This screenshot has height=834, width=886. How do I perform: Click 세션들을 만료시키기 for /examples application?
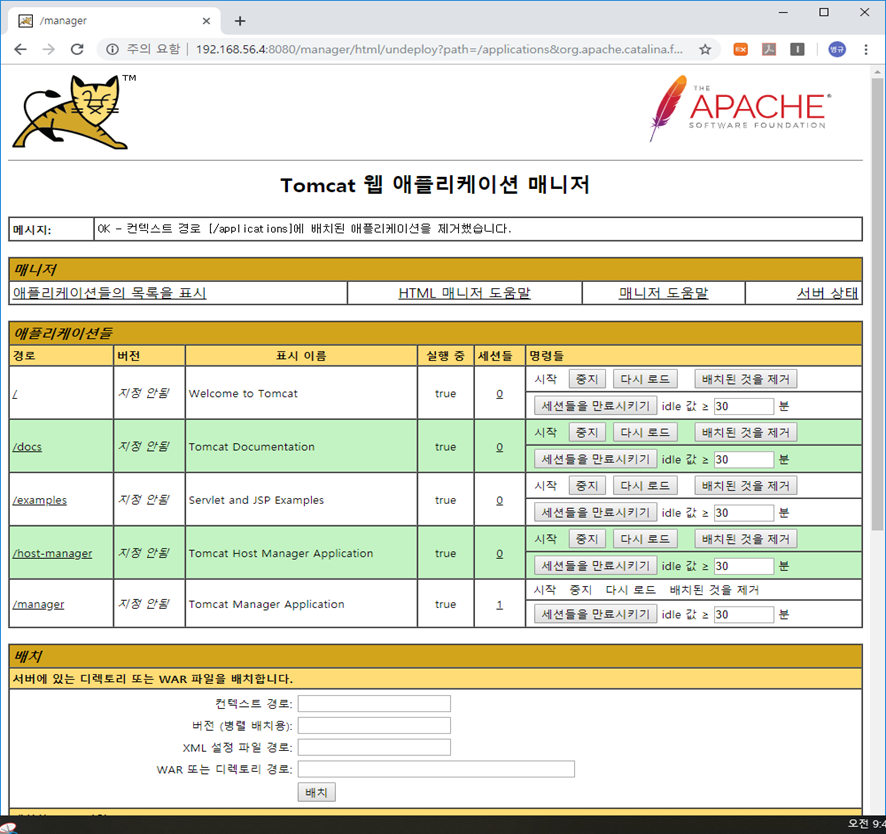(x=596, y=512)
